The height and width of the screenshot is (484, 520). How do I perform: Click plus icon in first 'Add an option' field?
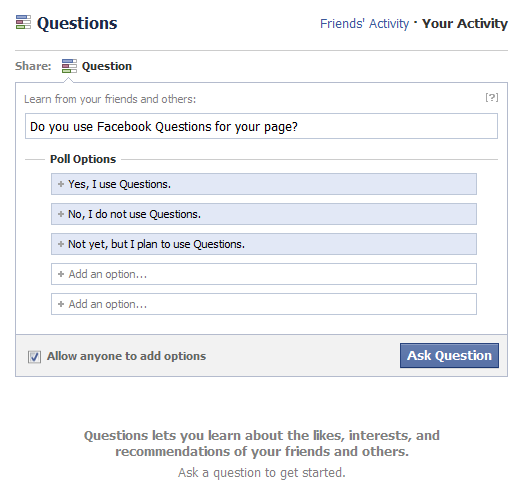61,274
